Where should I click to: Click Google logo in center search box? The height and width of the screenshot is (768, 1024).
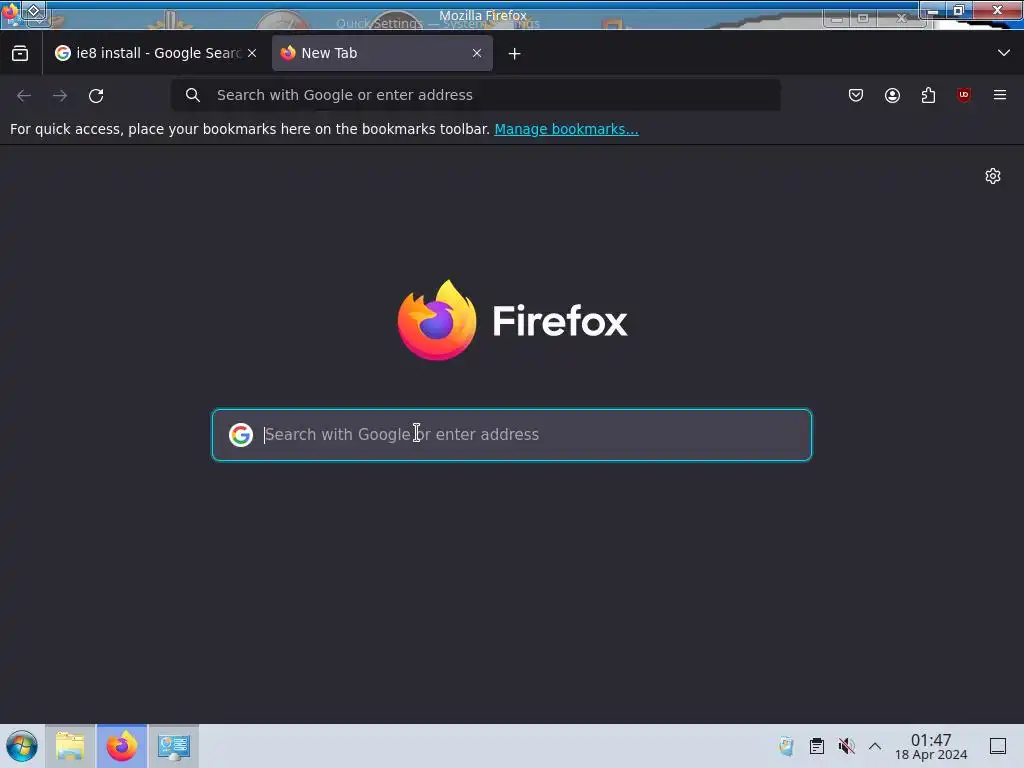(241, 435)
